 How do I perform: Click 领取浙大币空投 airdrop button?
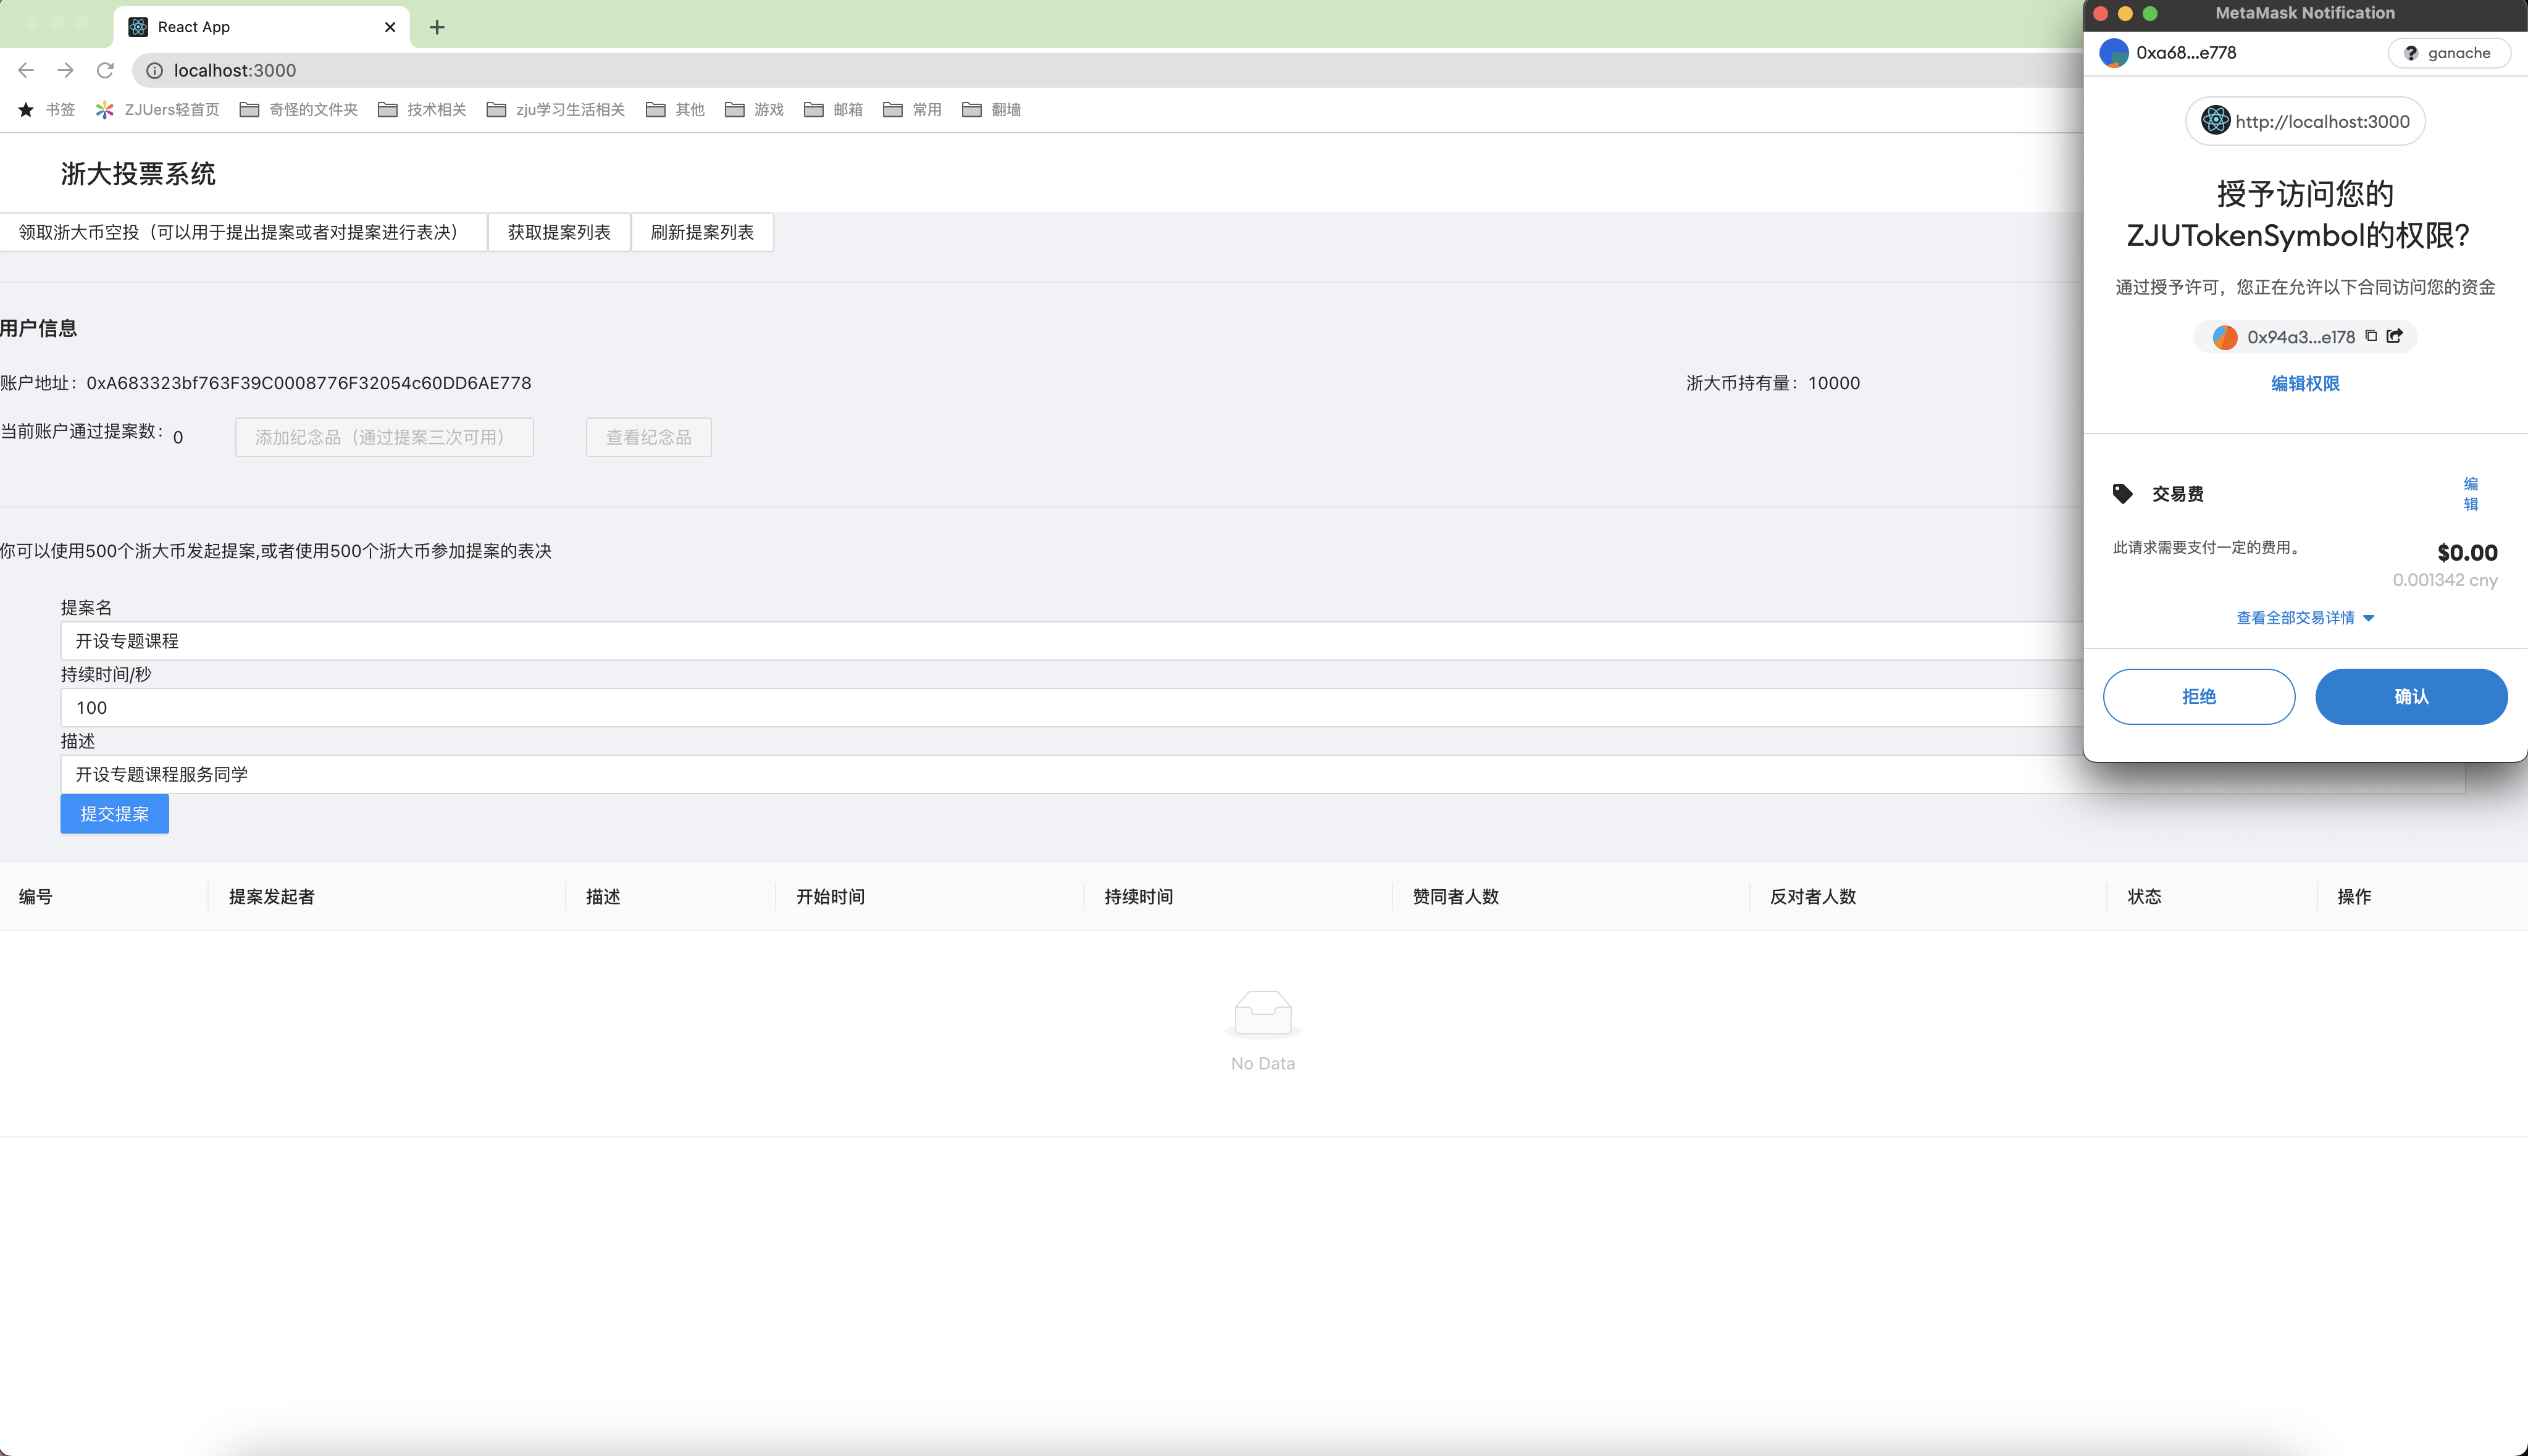(243, 232)
